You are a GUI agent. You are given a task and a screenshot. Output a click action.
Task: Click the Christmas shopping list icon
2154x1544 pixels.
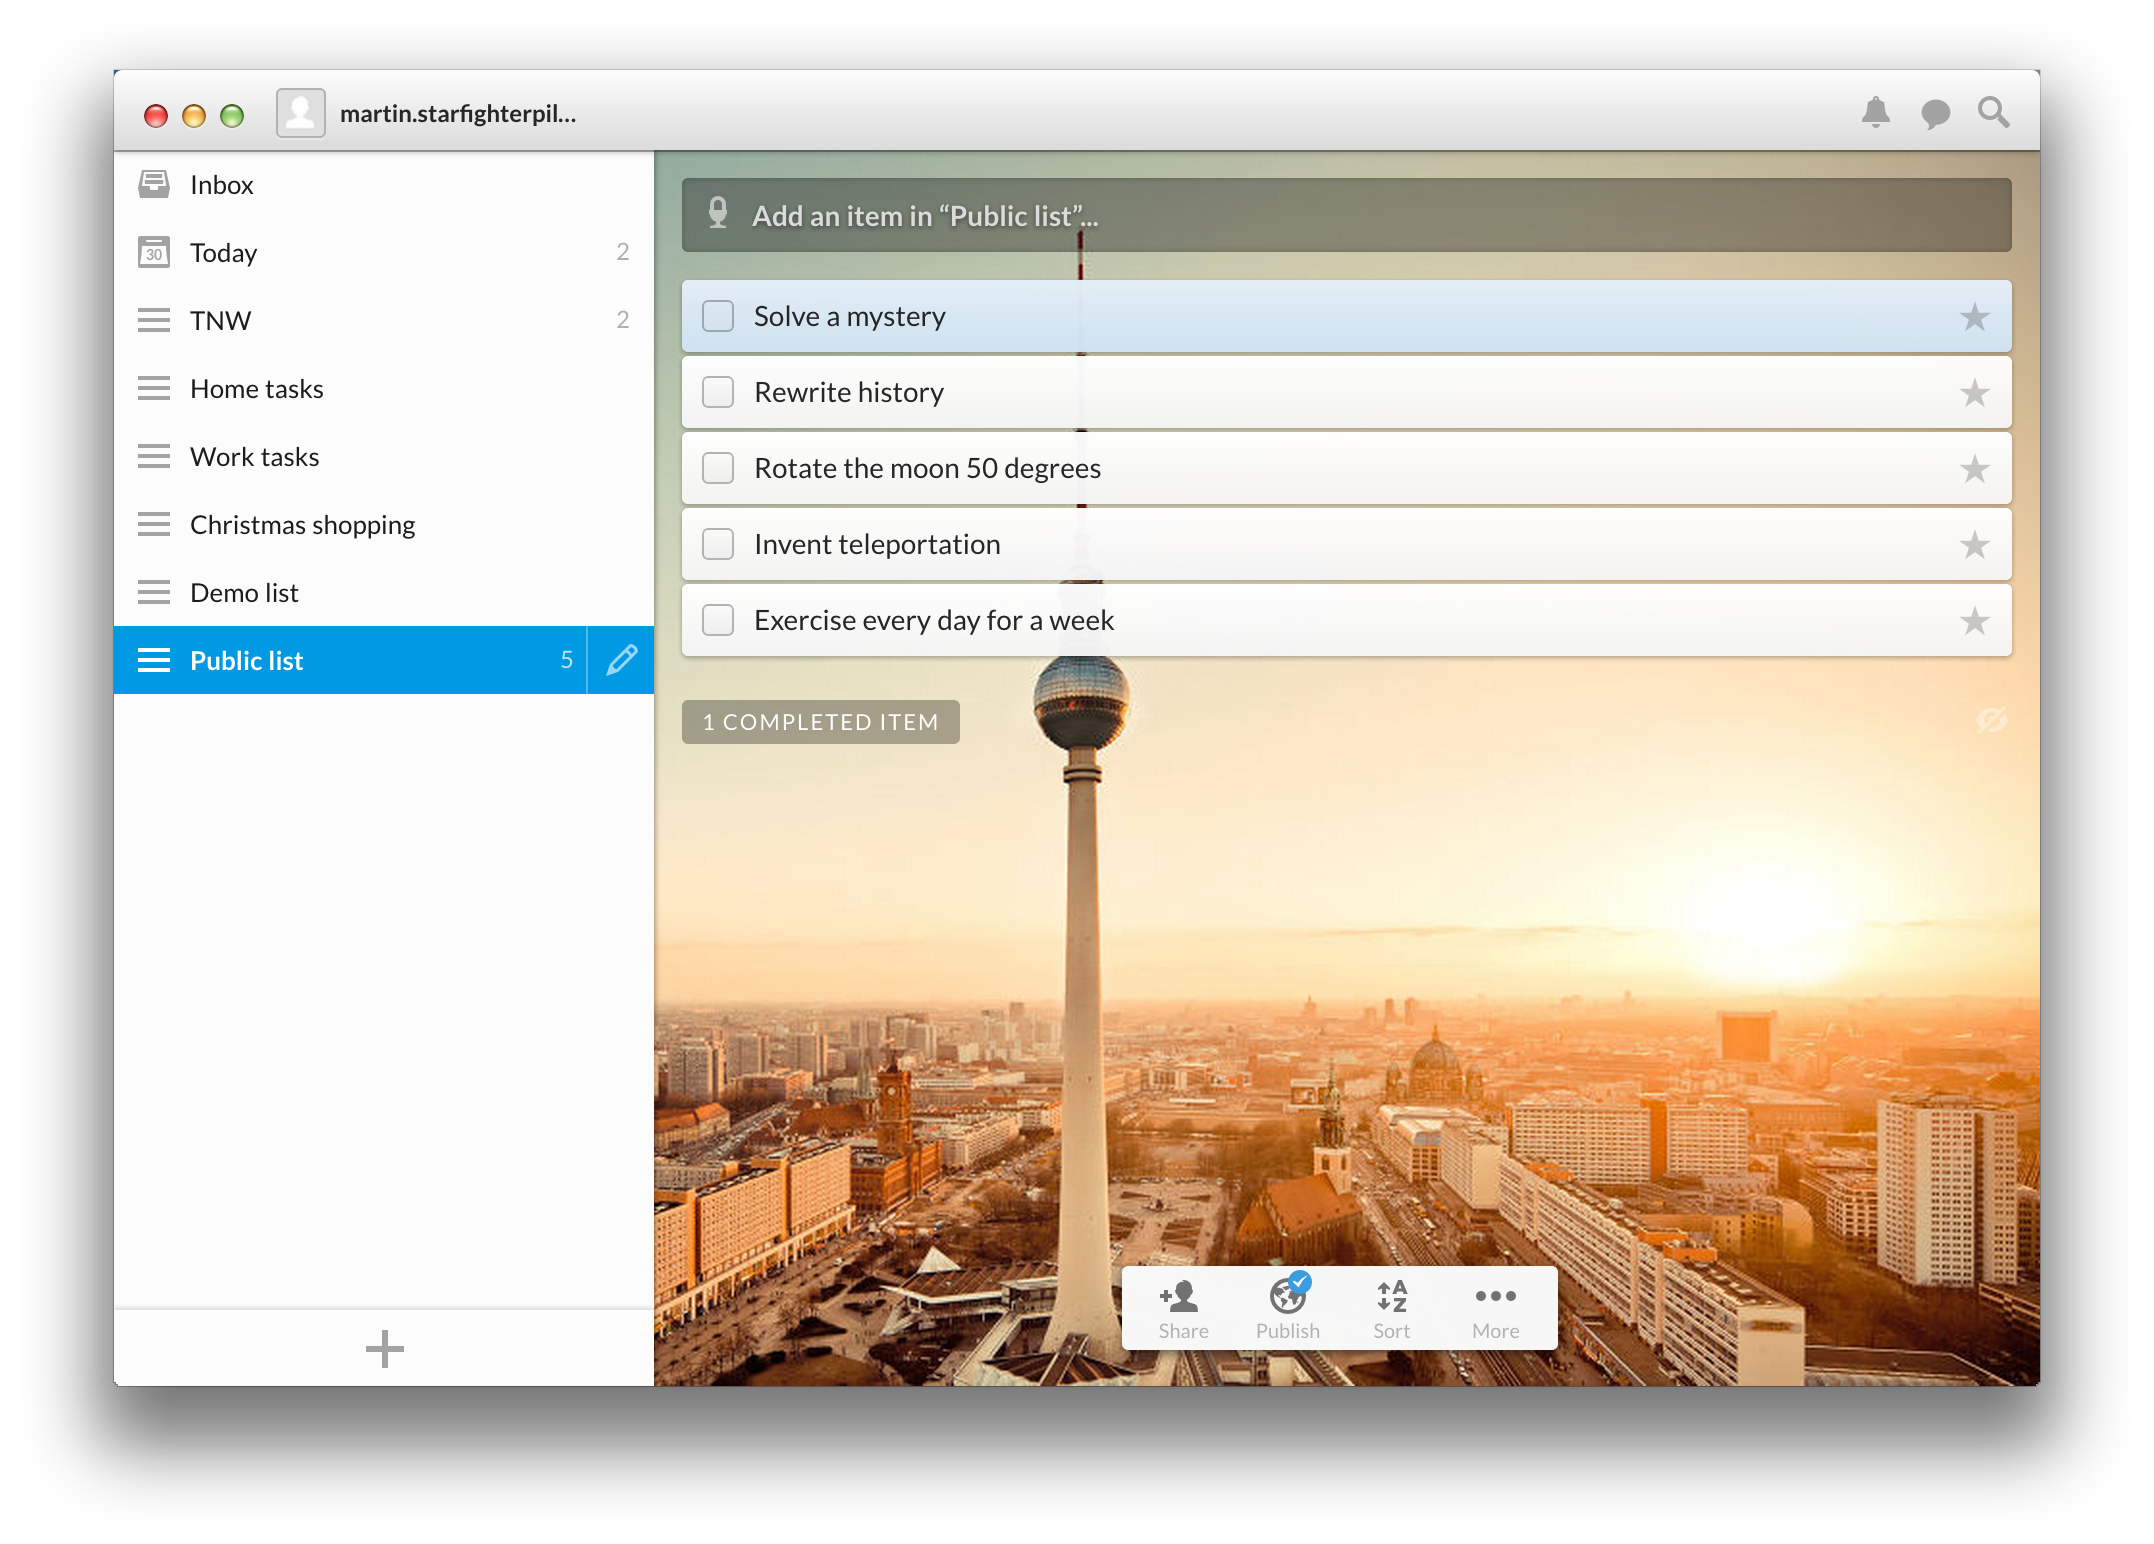154,524
